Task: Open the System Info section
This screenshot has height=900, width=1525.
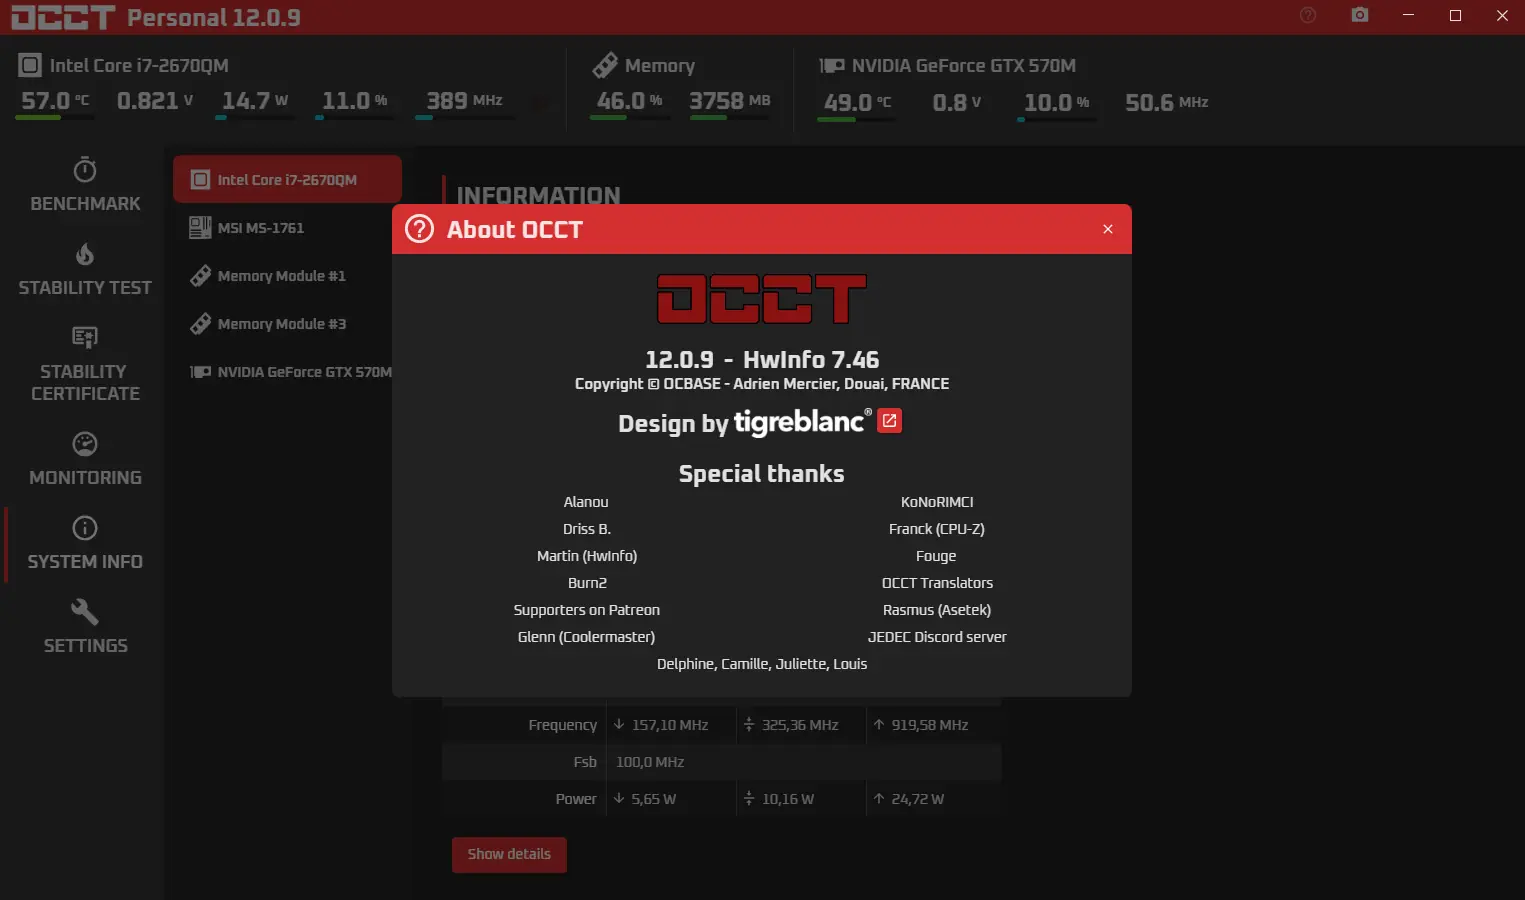Action: (85, 545)
